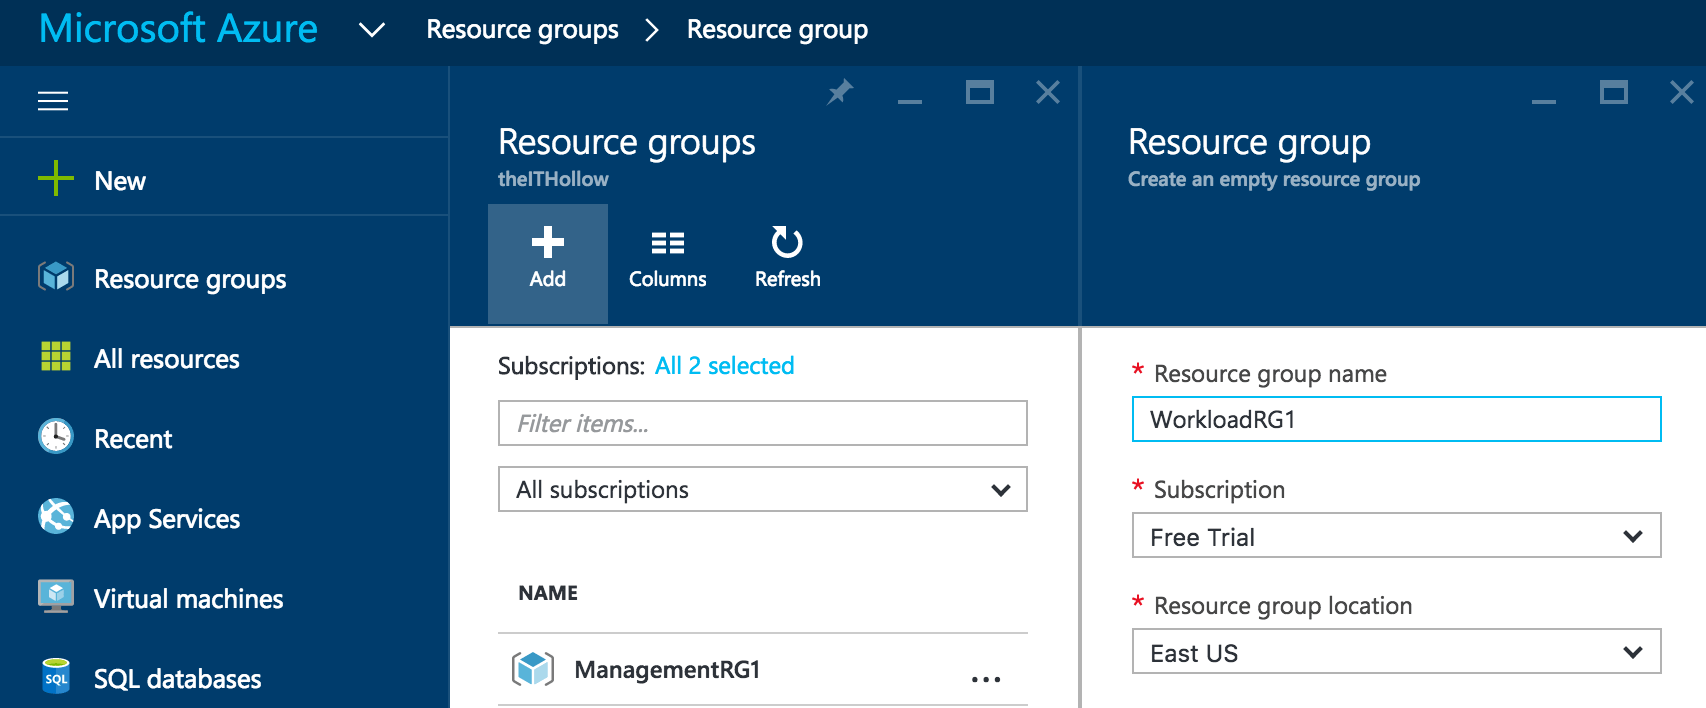
Task: Expand the East US location dropdown
Action: (x=1396, y=653)
